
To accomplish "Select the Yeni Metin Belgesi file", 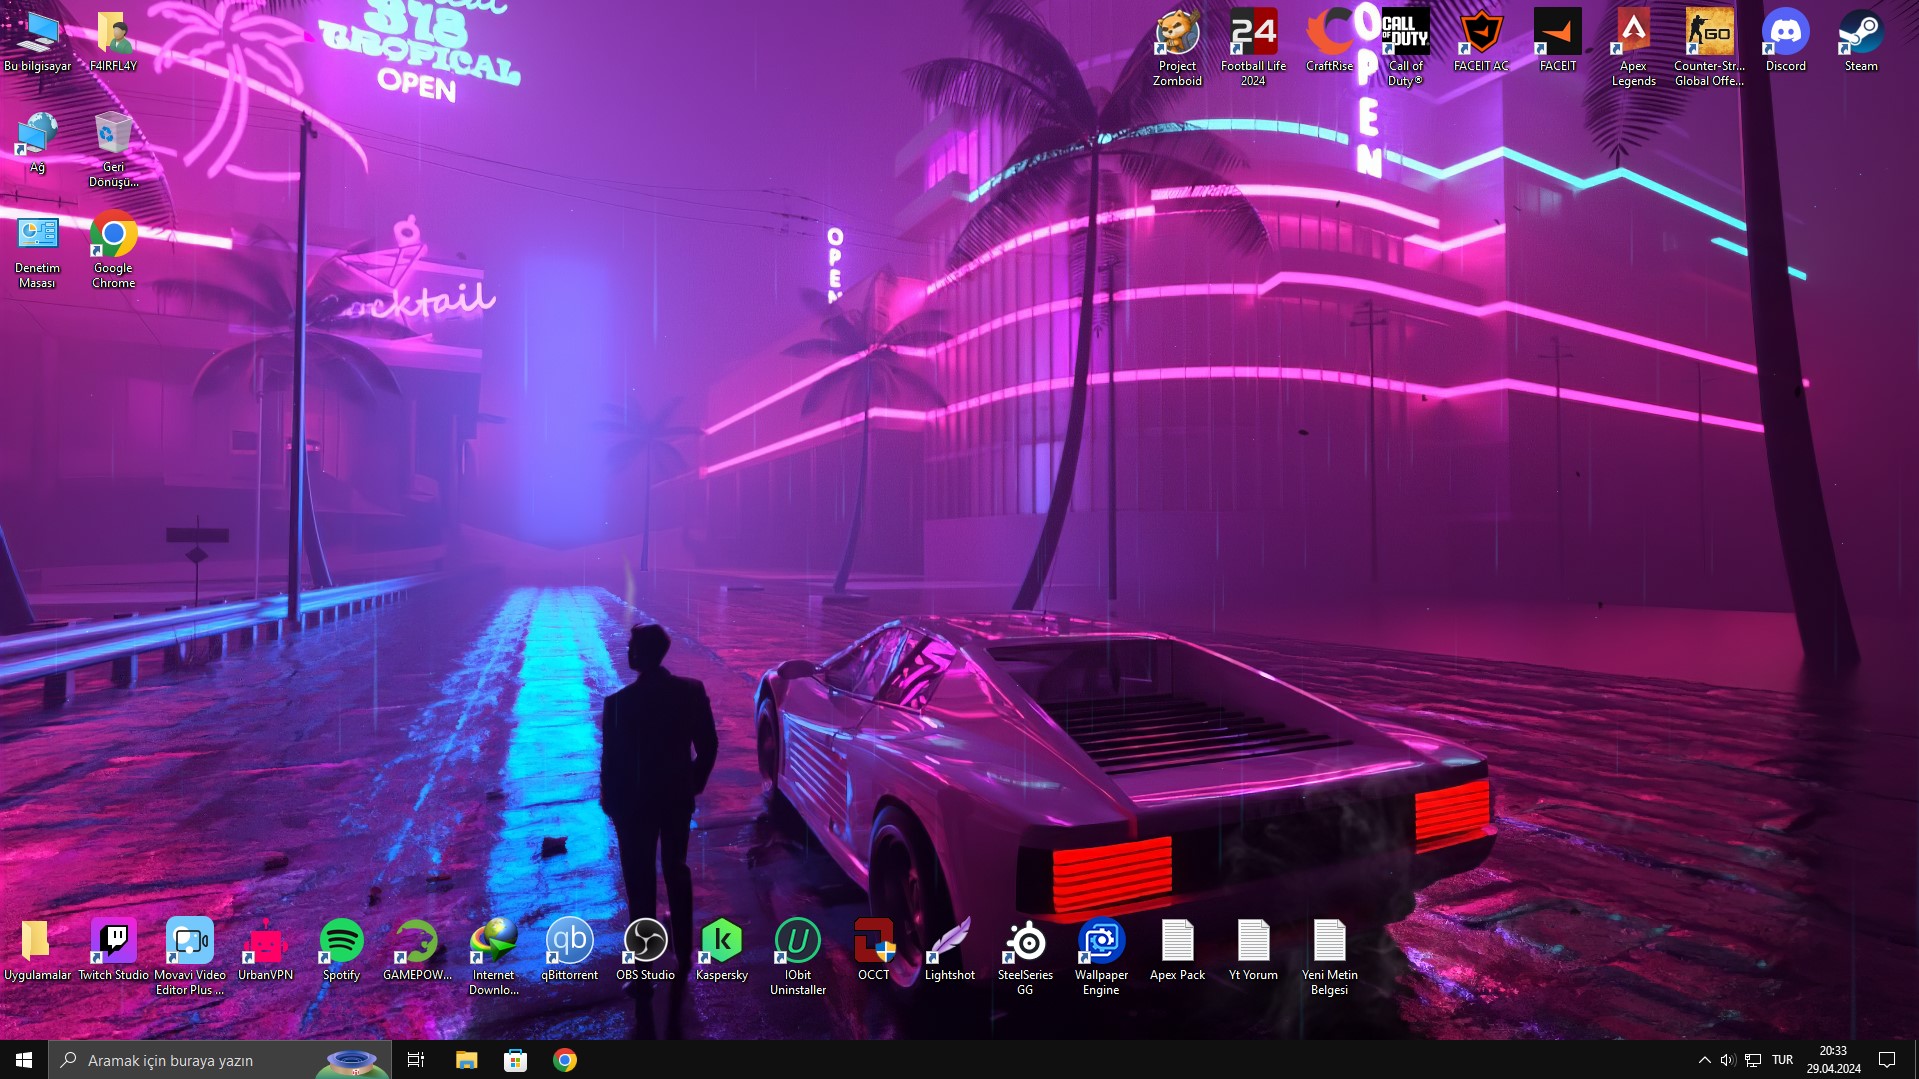I will pyautogui.click(x=1330, y=957).
